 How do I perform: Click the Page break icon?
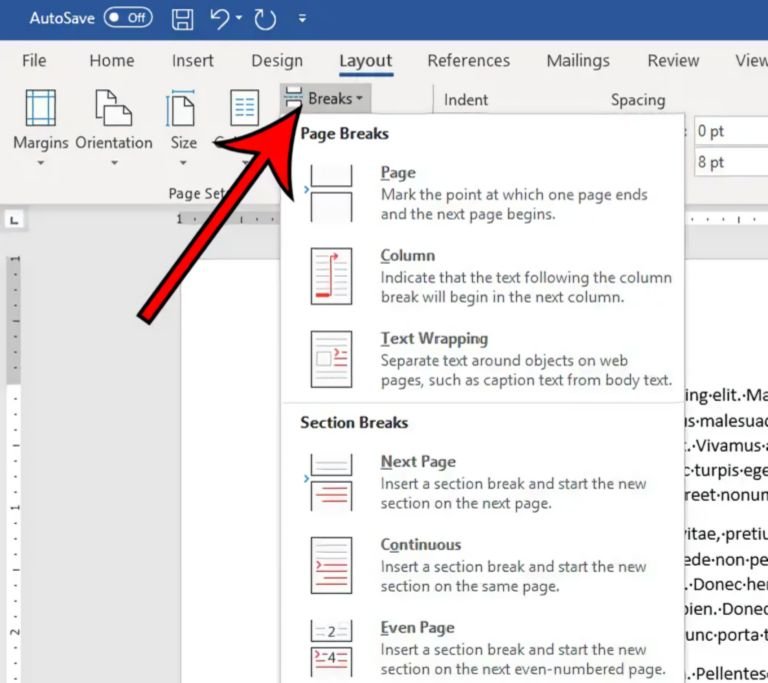click(x=331, y=193)
